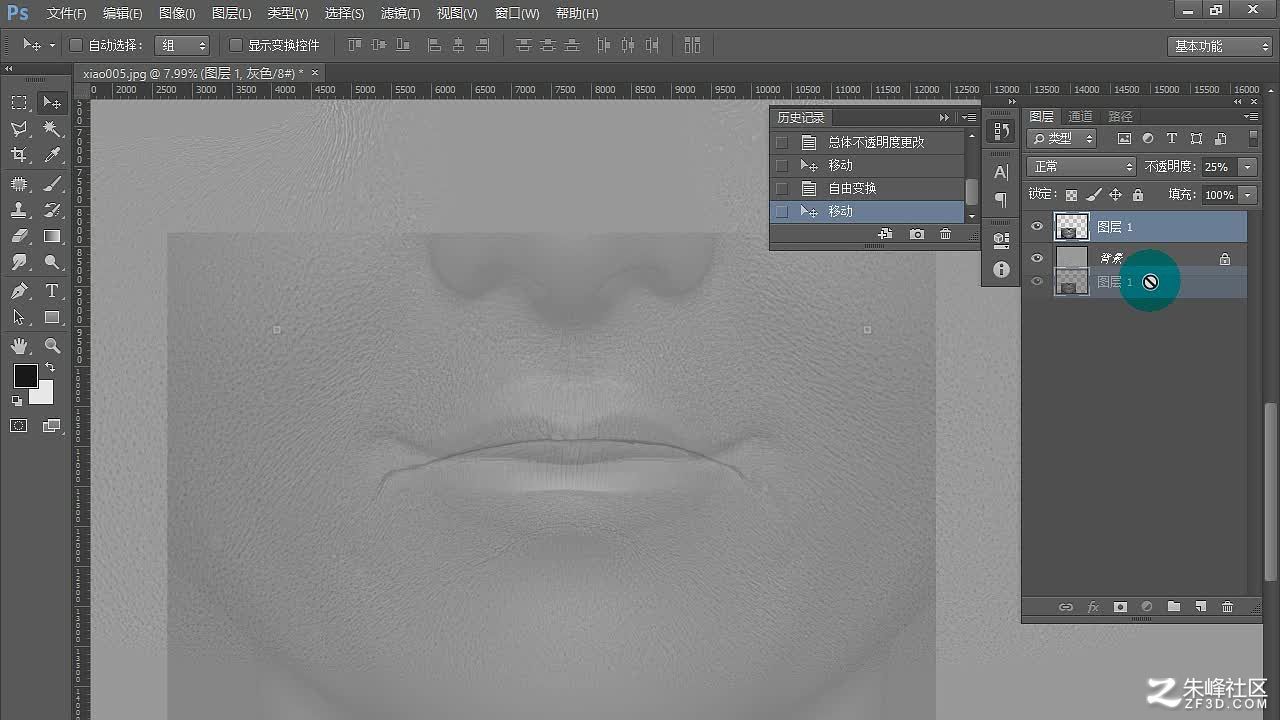Image resolution: width=1280 pixels, height=720 pixels.
Task: Open the Character panel icon
Action: (x=1001, y=173)
